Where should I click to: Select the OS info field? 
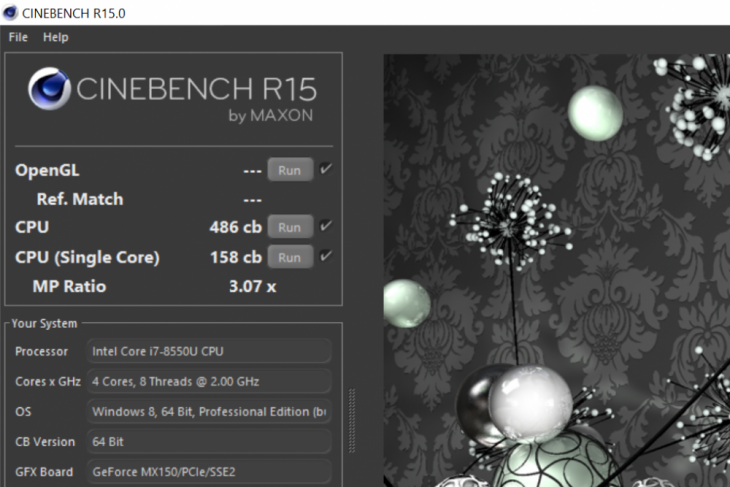[209, 412]
